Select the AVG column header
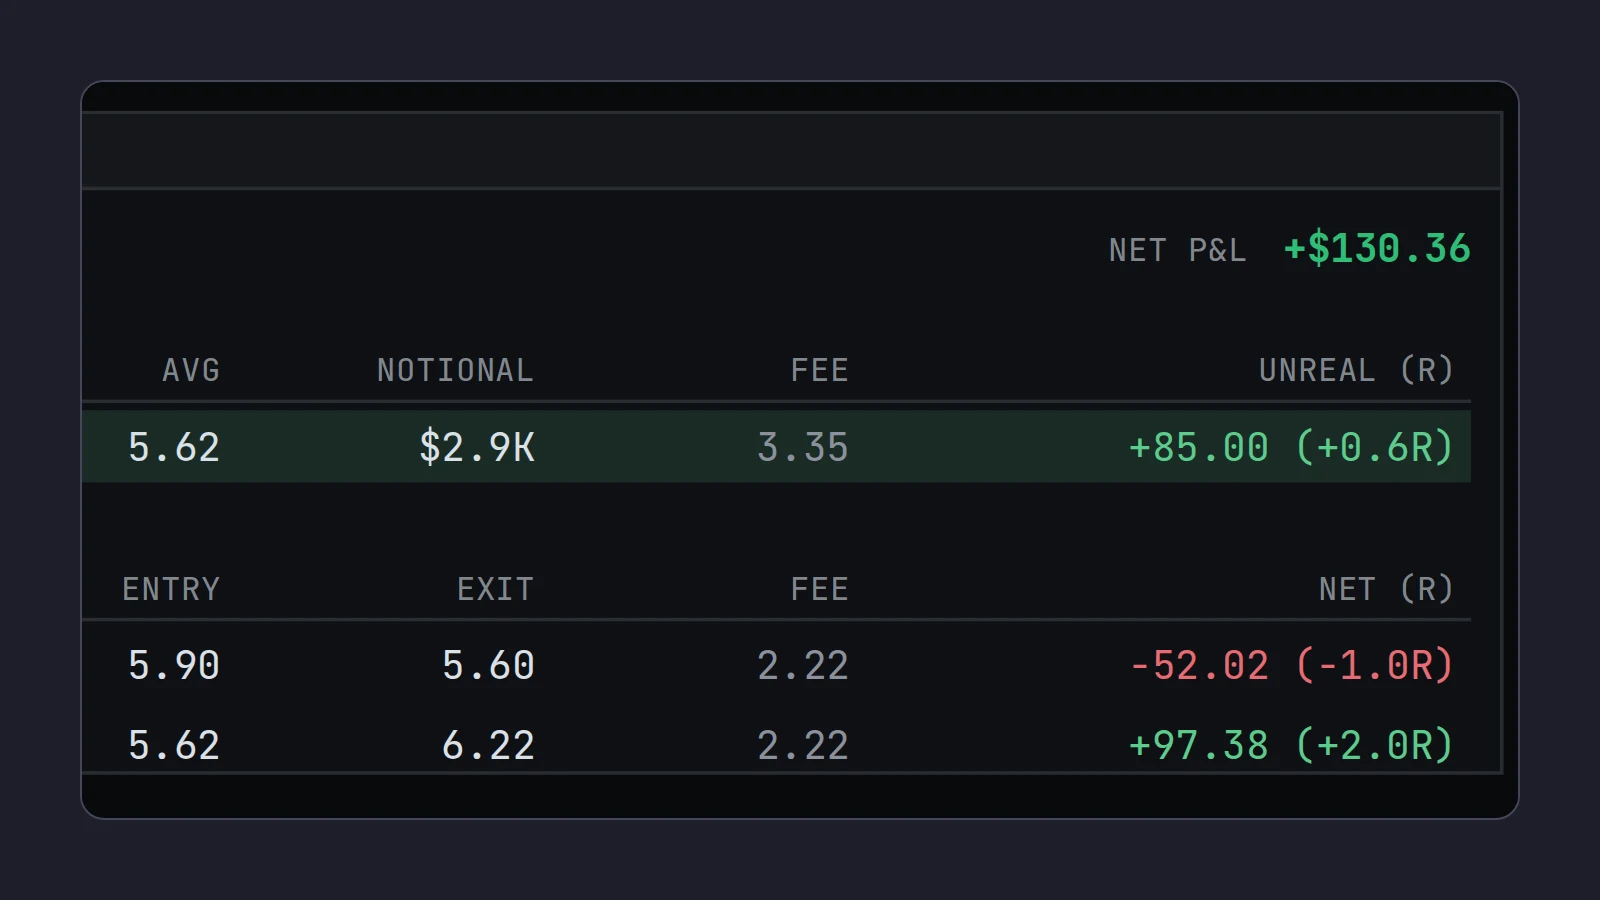This screenshot has width=1600, height=900. (x=191, y=370)
